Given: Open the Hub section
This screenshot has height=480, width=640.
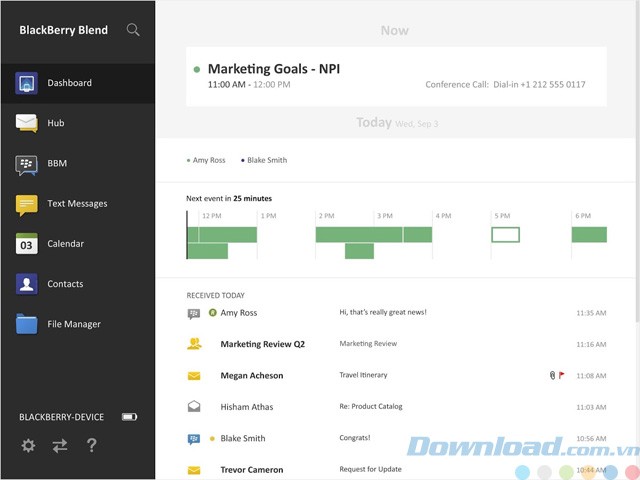Looking at the screenshot, I should click(77, 123).
